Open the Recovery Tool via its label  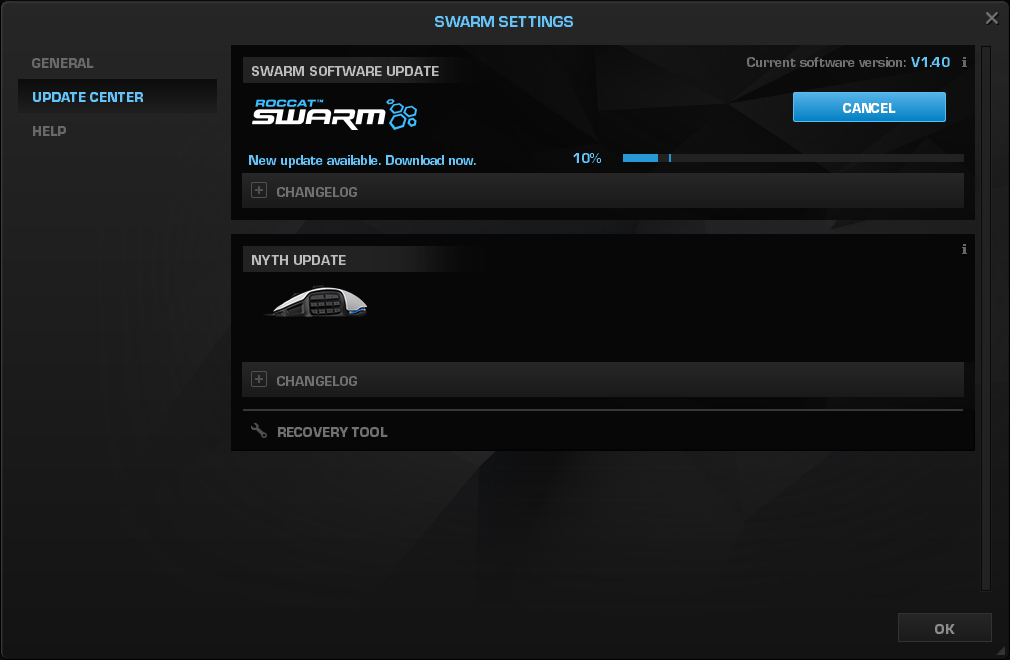point(332,432)
